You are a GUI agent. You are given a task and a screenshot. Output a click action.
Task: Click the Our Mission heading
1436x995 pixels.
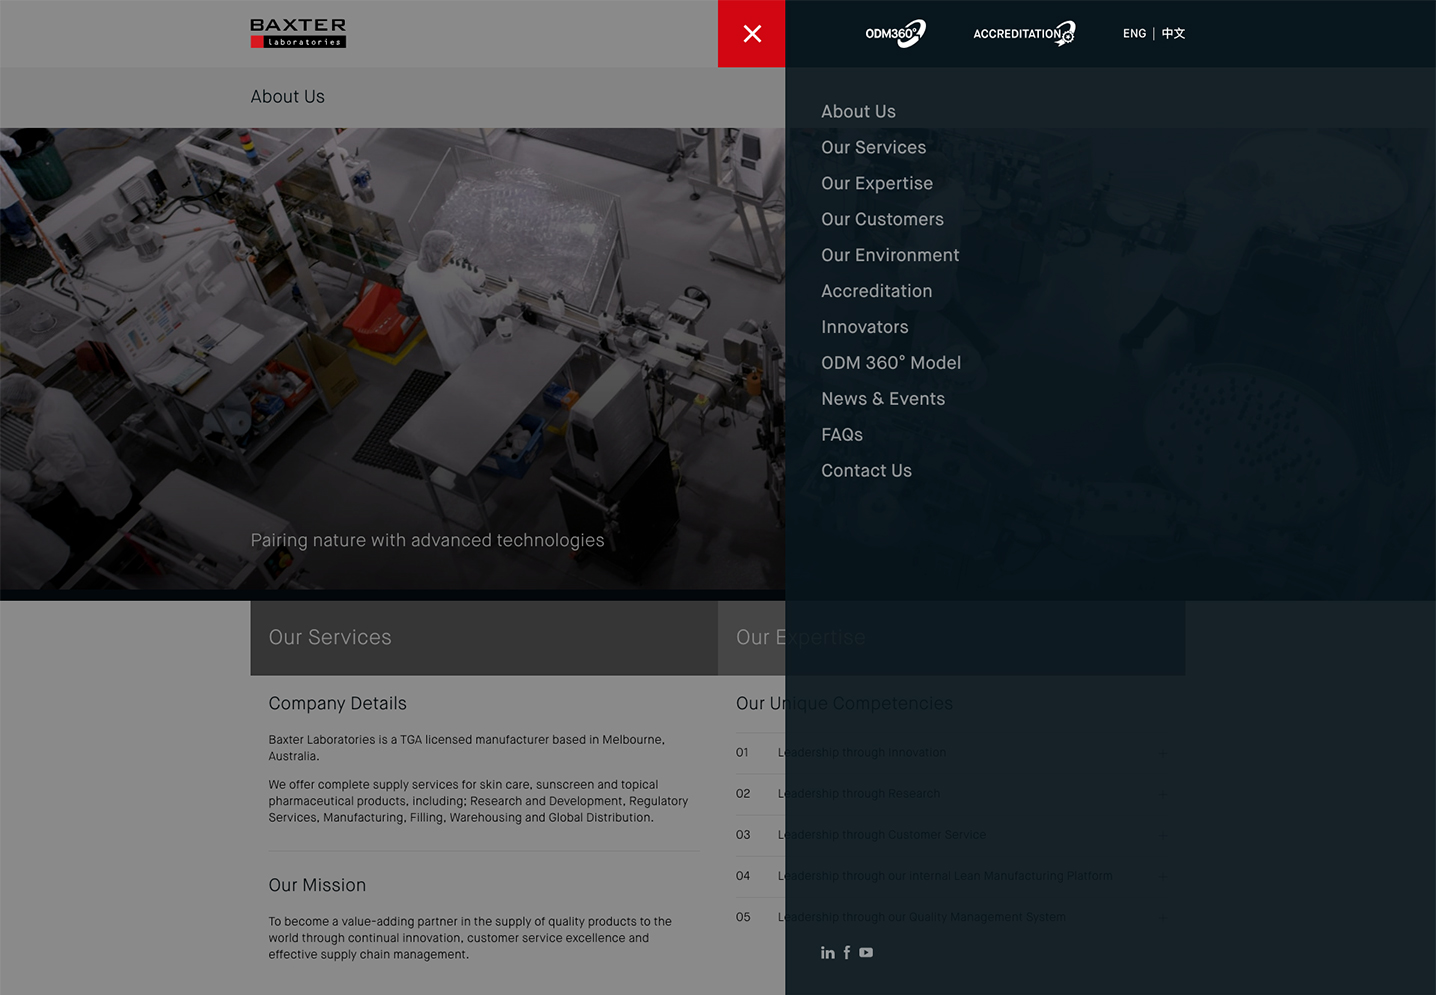[317, 886]
